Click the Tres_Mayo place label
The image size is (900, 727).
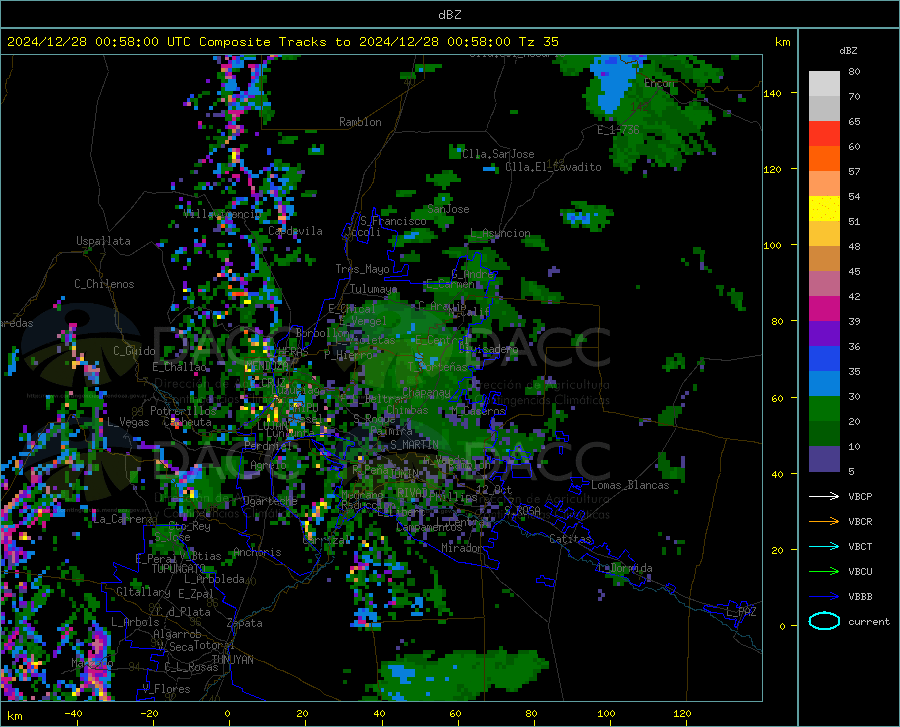pyautogui.click(x=362, y=269)
